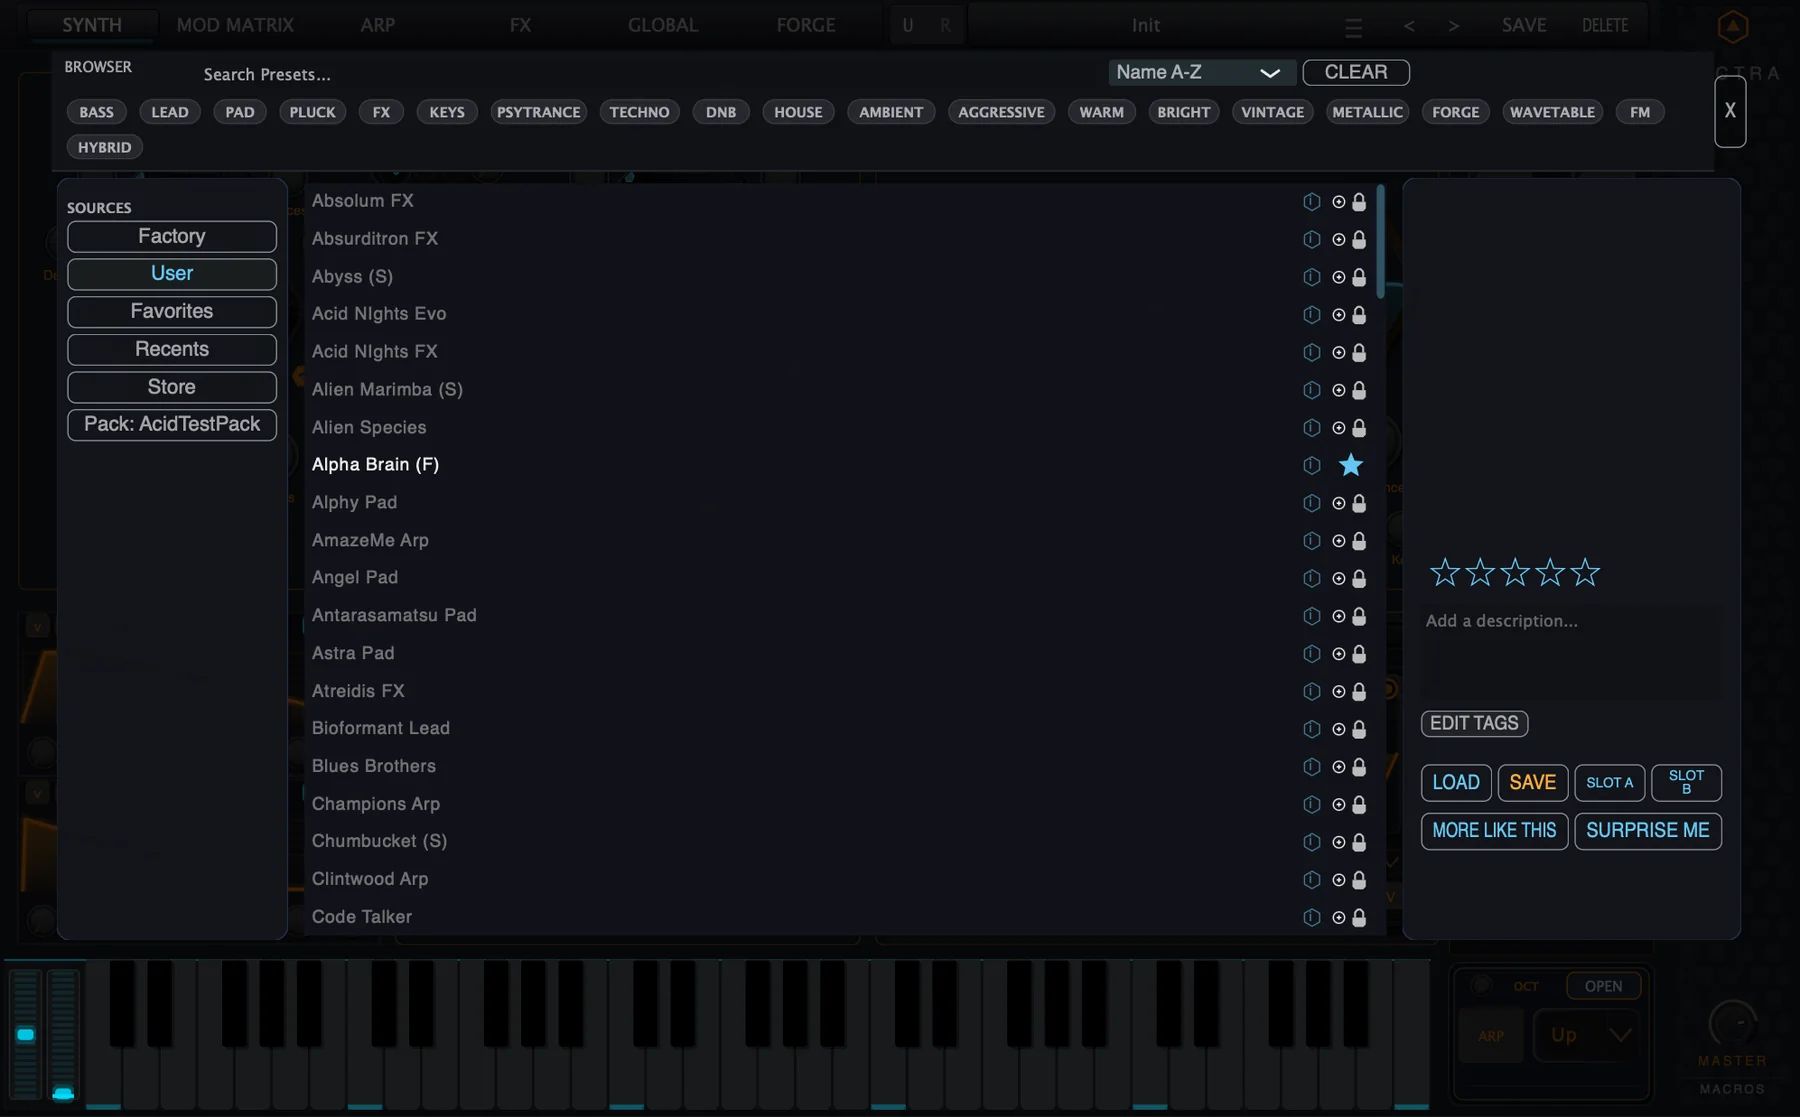
Task: Toggle the PAD tag filter
Action: (240, 112)
